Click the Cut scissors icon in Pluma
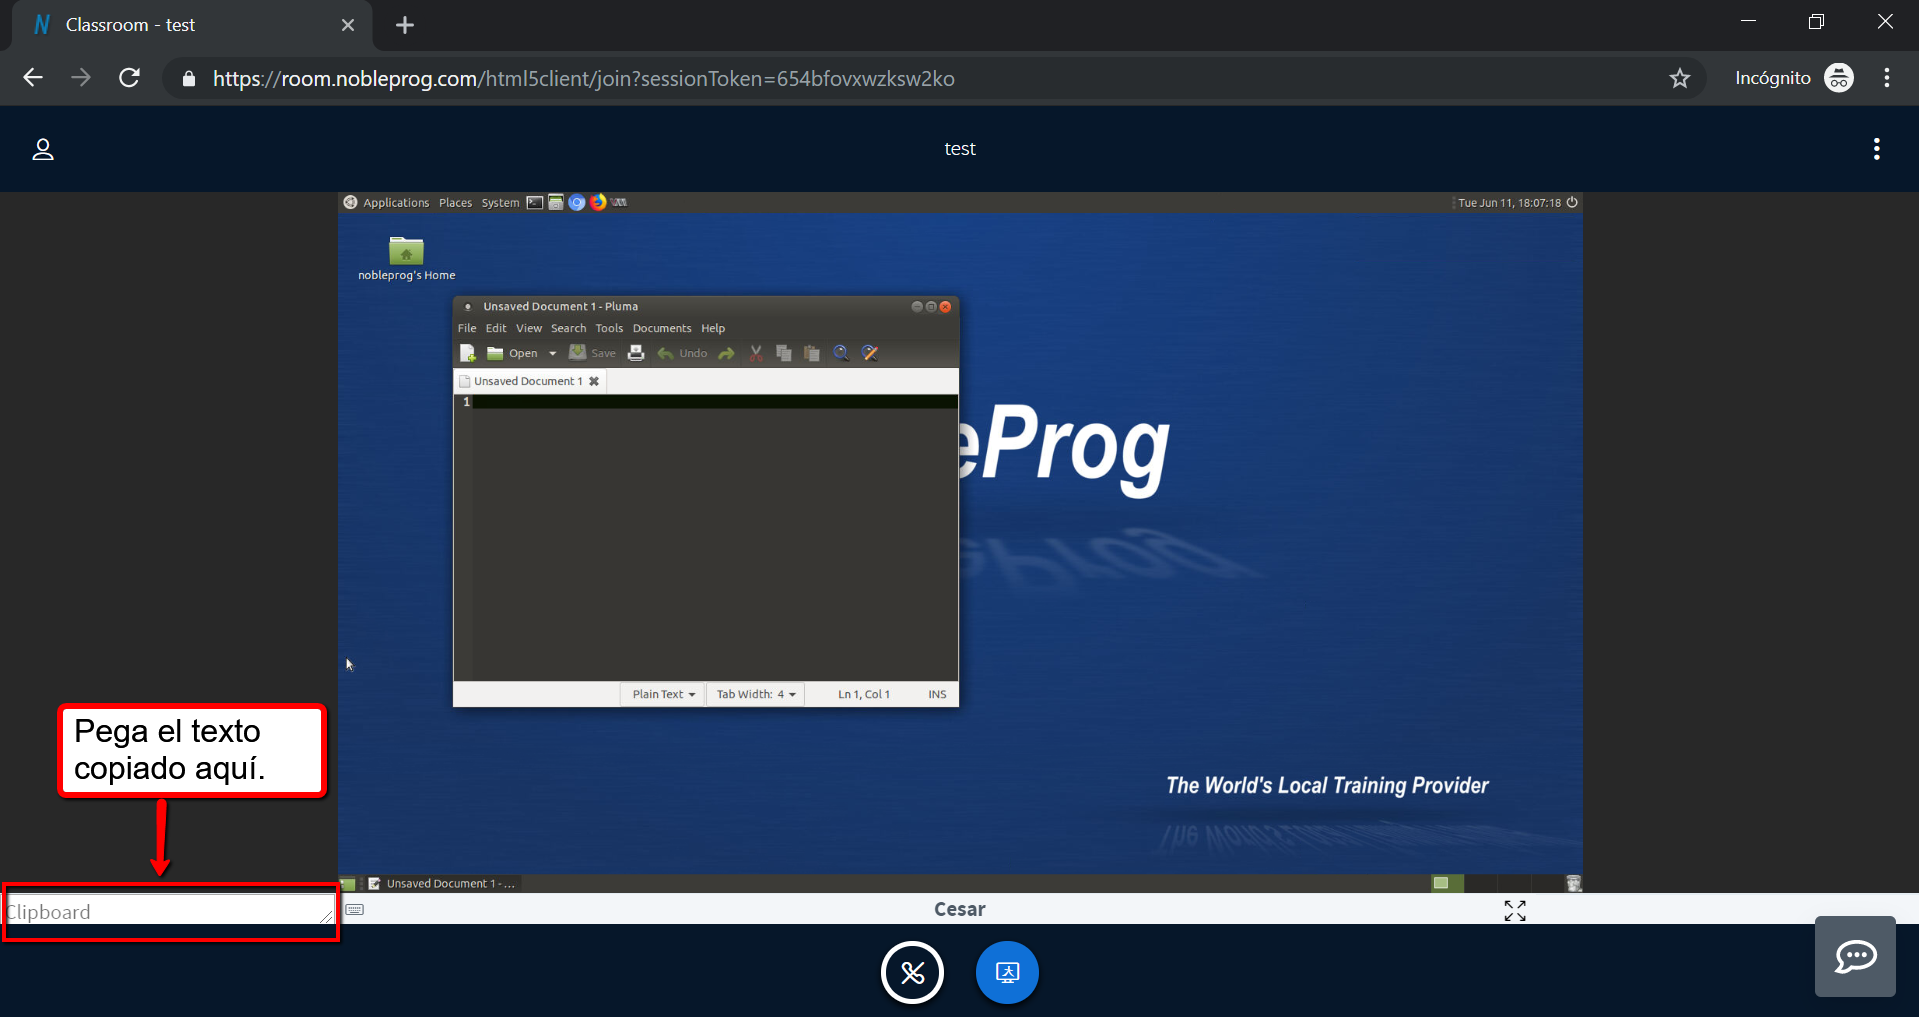 pos(756,353)
